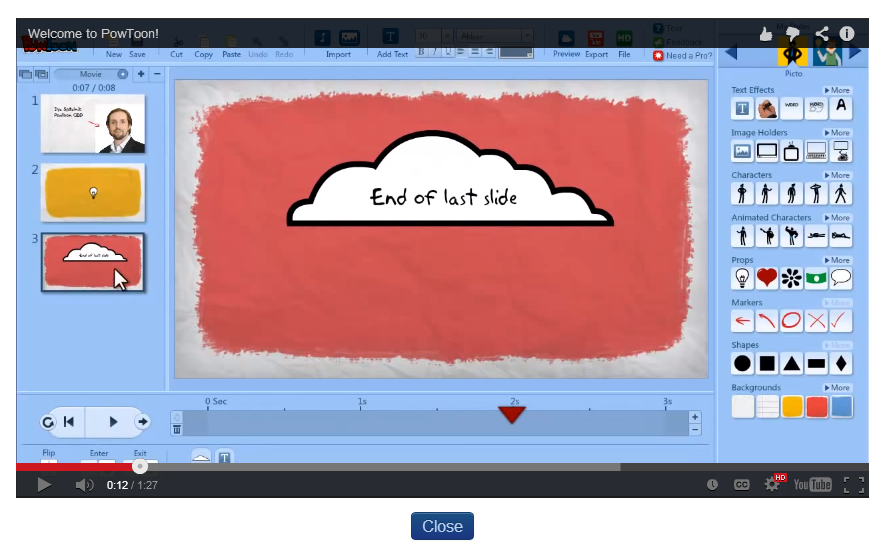Click the PowToon editor play button

[x=113, y=421]
